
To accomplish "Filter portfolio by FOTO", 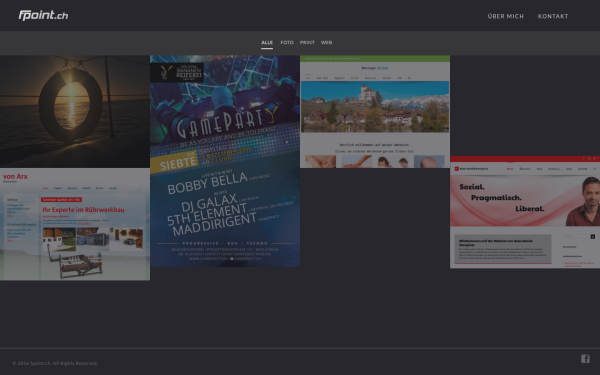I will tap(287, 42).
